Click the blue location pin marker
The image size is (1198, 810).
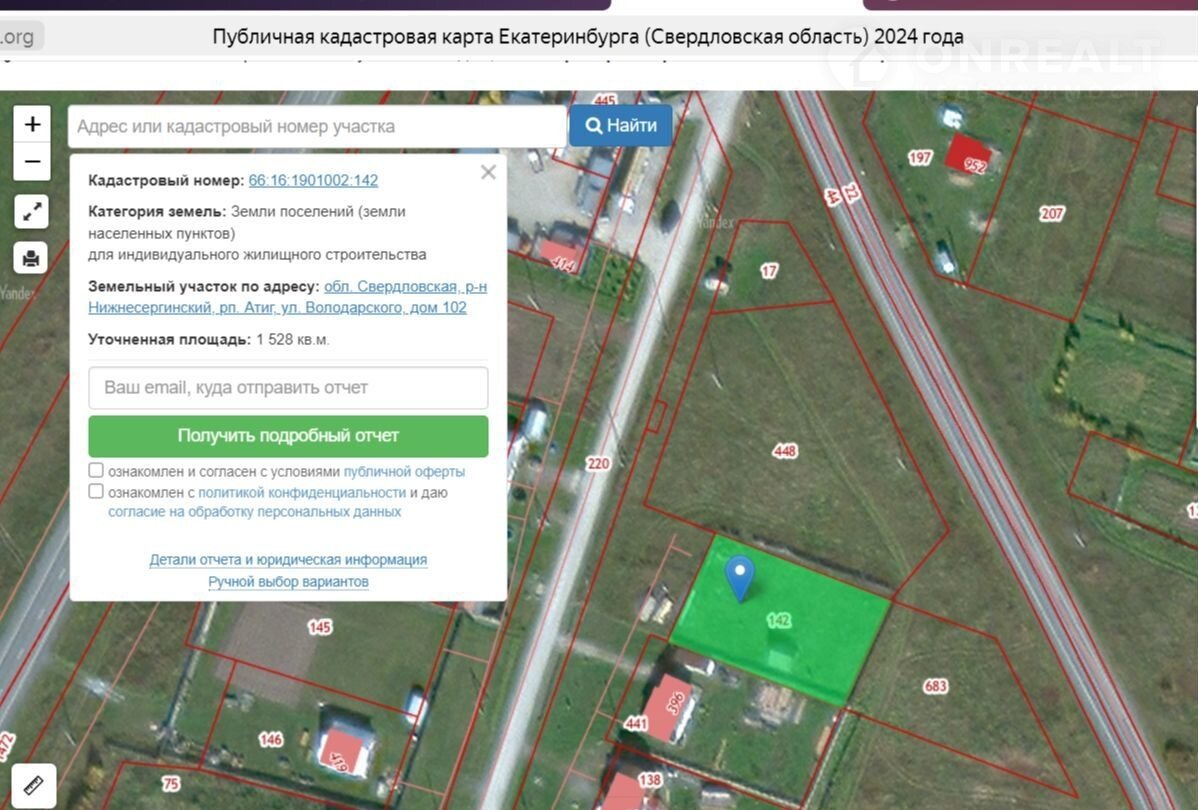point(739,577)
